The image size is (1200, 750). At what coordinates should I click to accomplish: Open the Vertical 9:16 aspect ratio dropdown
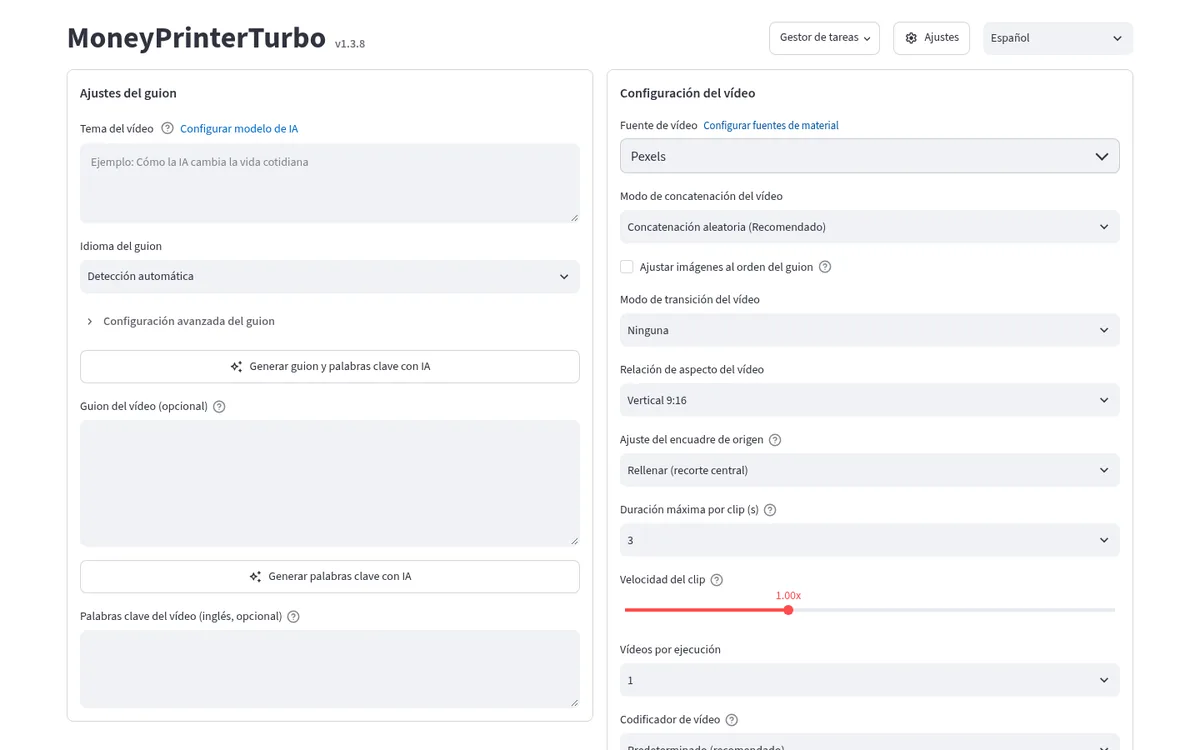[870, 400]
